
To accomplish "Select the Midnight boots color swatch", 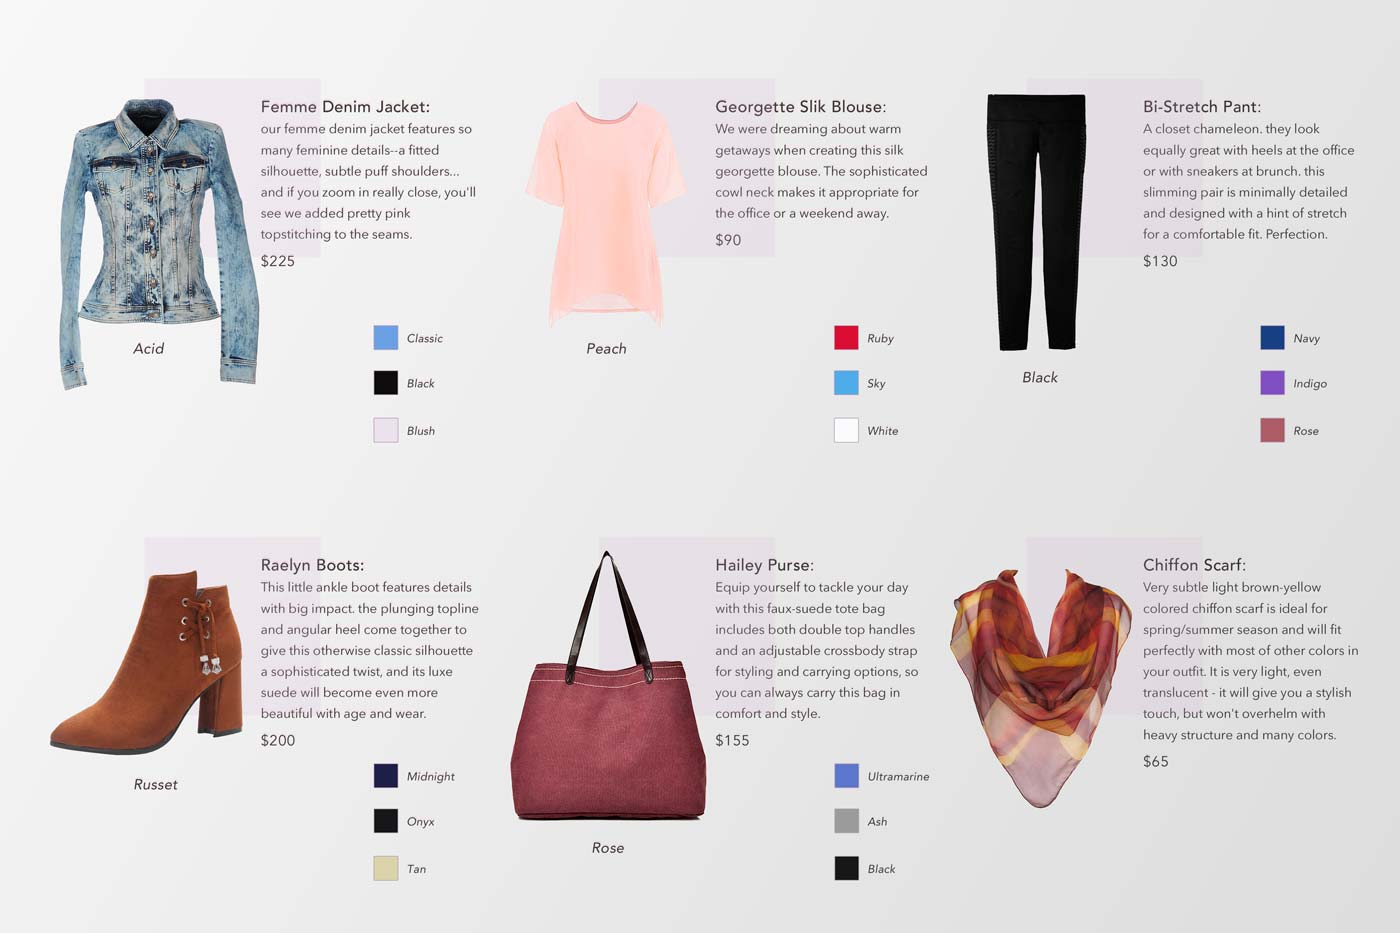I will coord(385,776).
